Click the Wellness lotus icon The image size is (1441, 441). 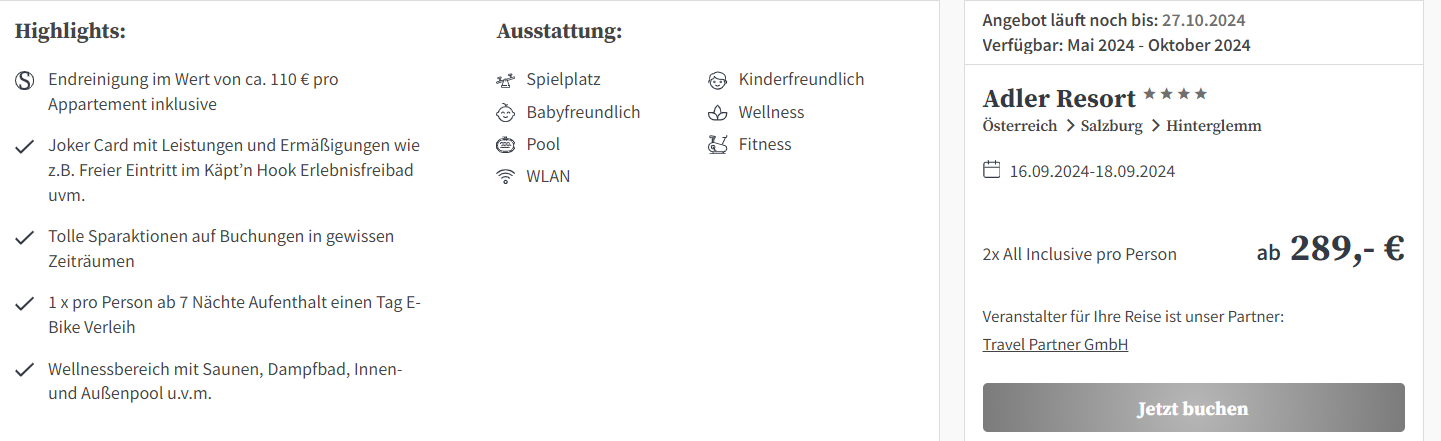coord(717,112)
